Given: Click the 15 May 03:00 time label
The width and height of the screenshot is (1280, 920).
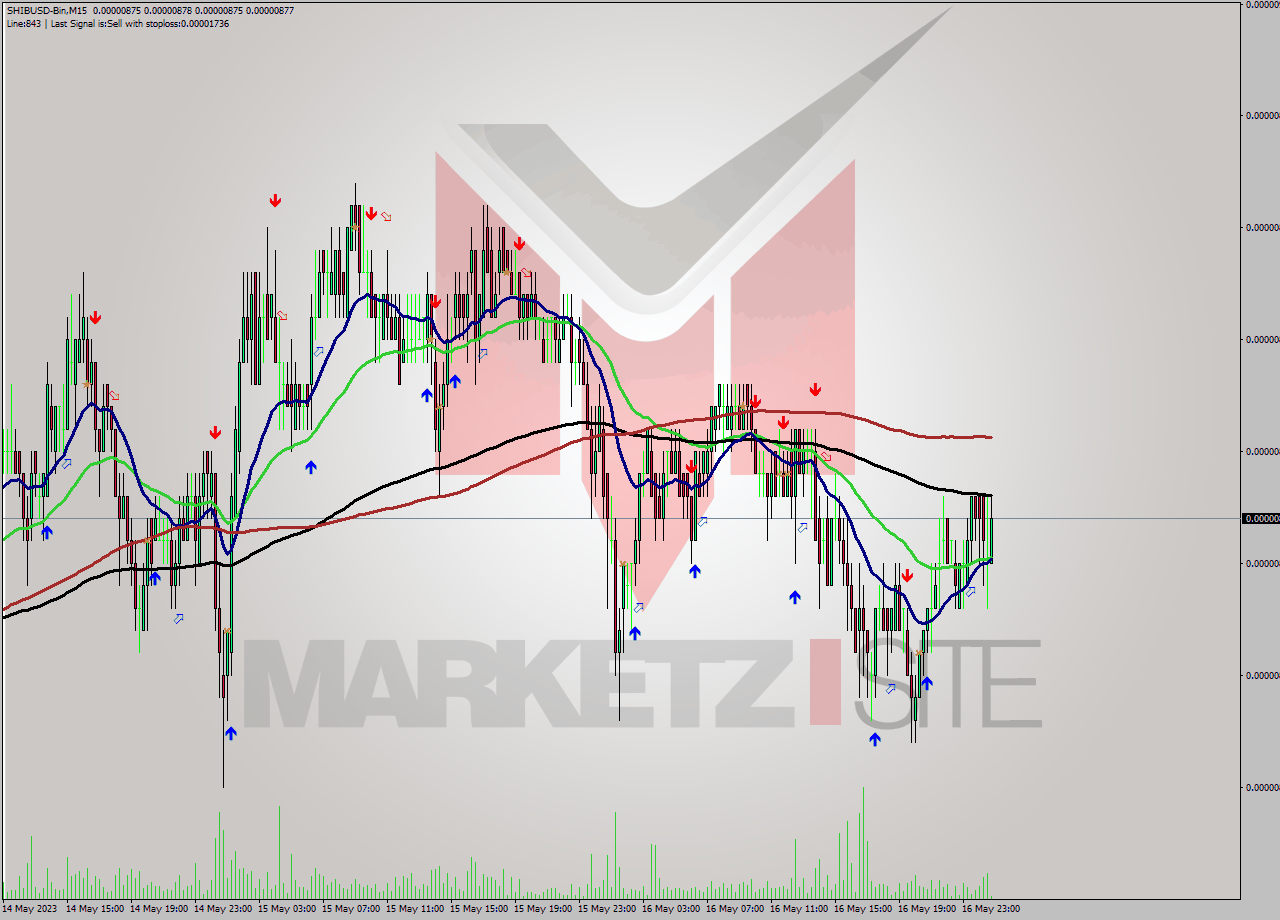Looking at the screenshot, I should (289, 909).
